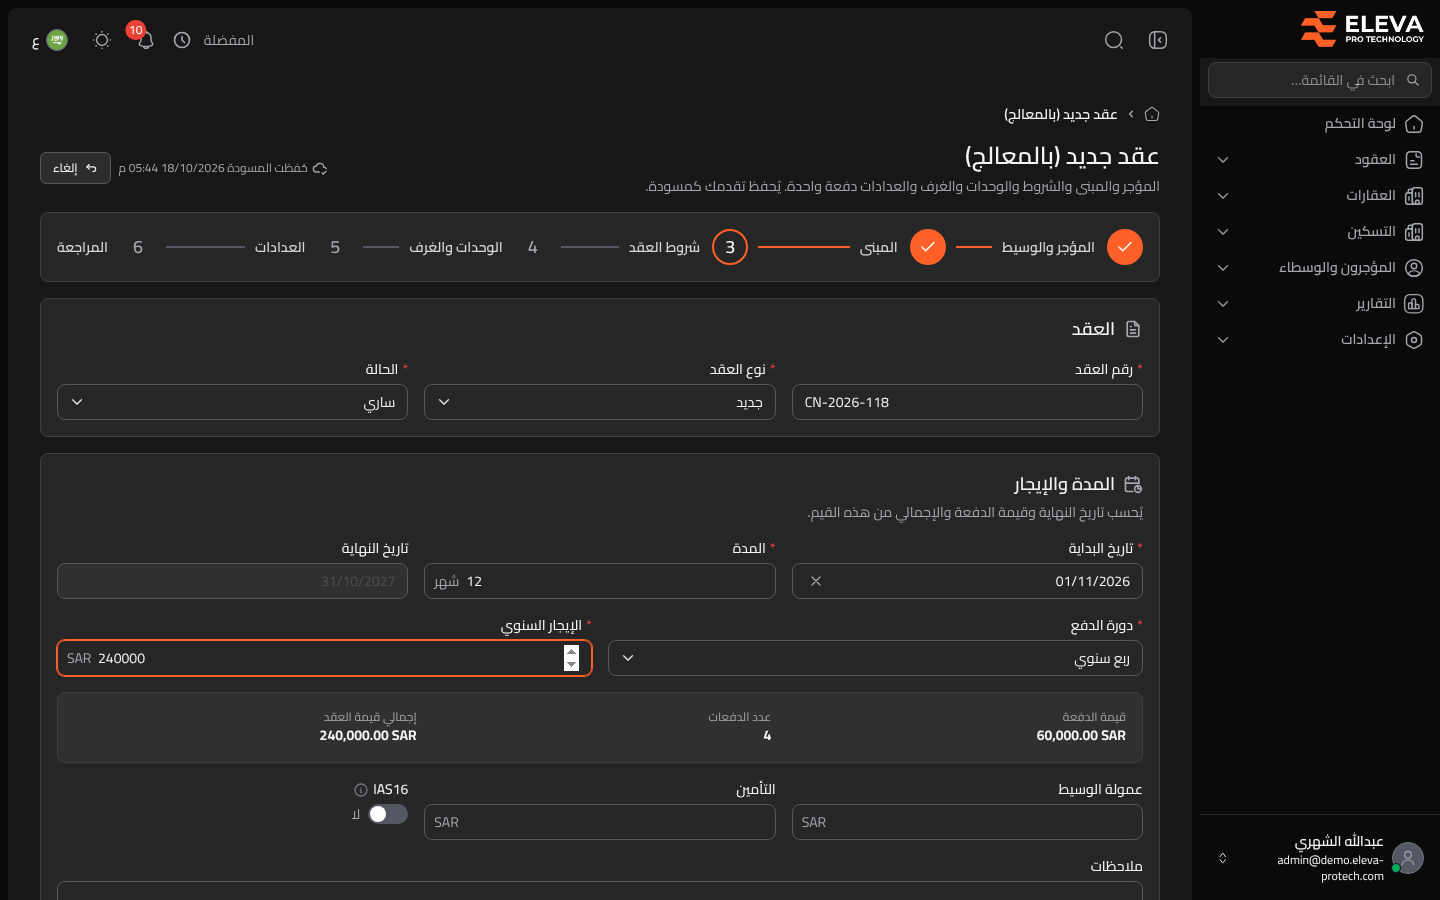Viewport: 1440px width, 900px height.
Task: Open المفضلة favorites link
Action: [x=228, y=40]
